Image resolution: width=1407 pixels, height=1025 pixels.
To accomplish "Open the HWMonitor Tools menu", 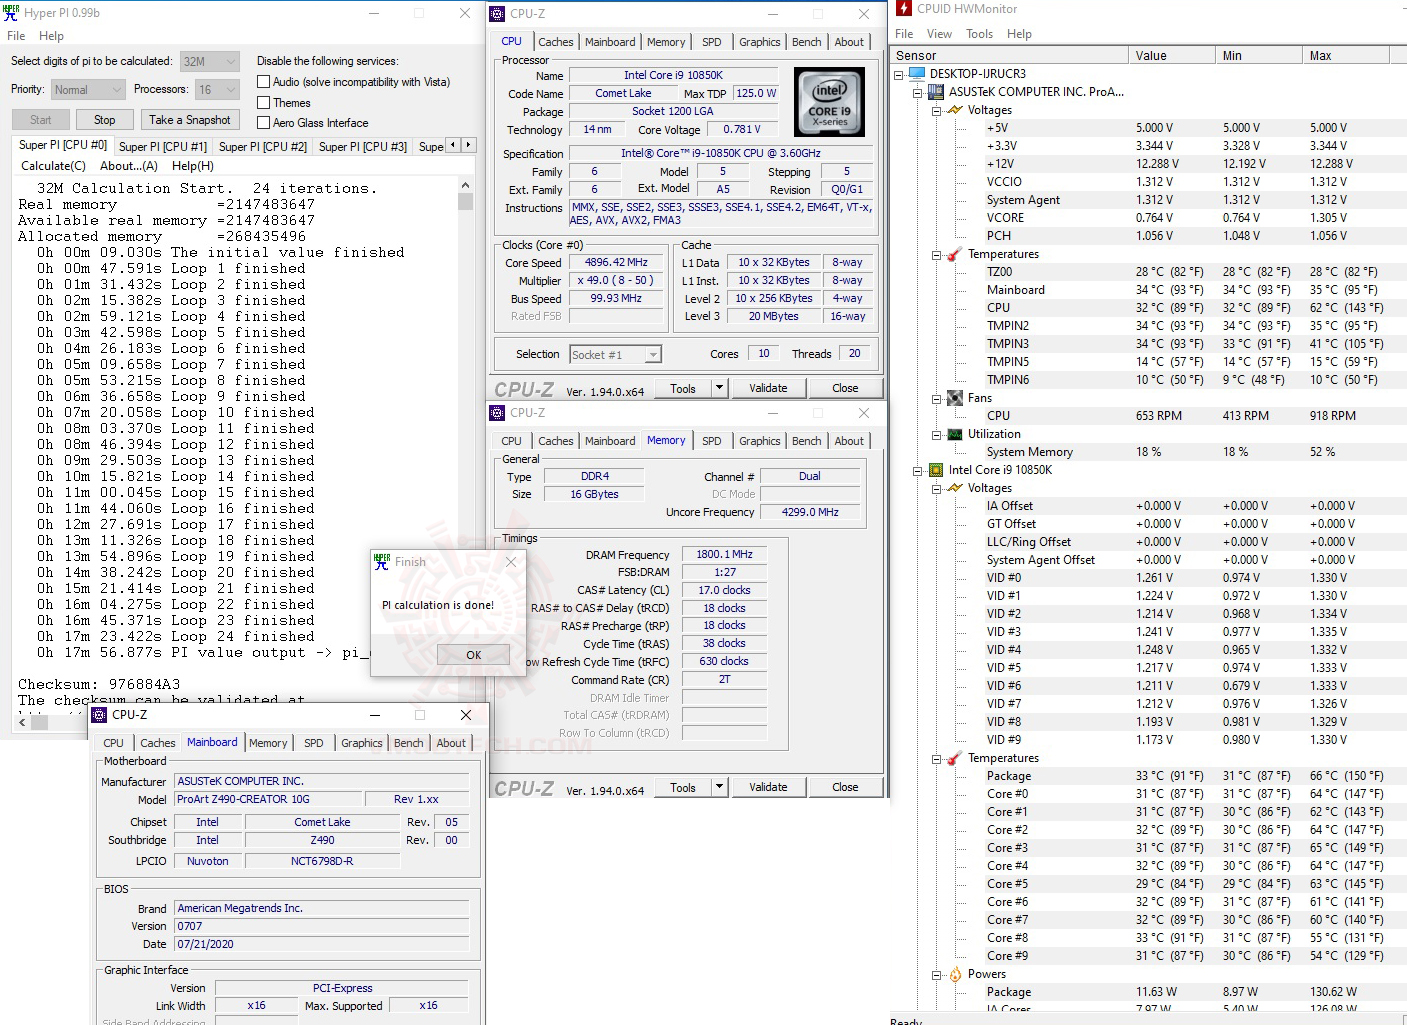I will tap(980, 34).
